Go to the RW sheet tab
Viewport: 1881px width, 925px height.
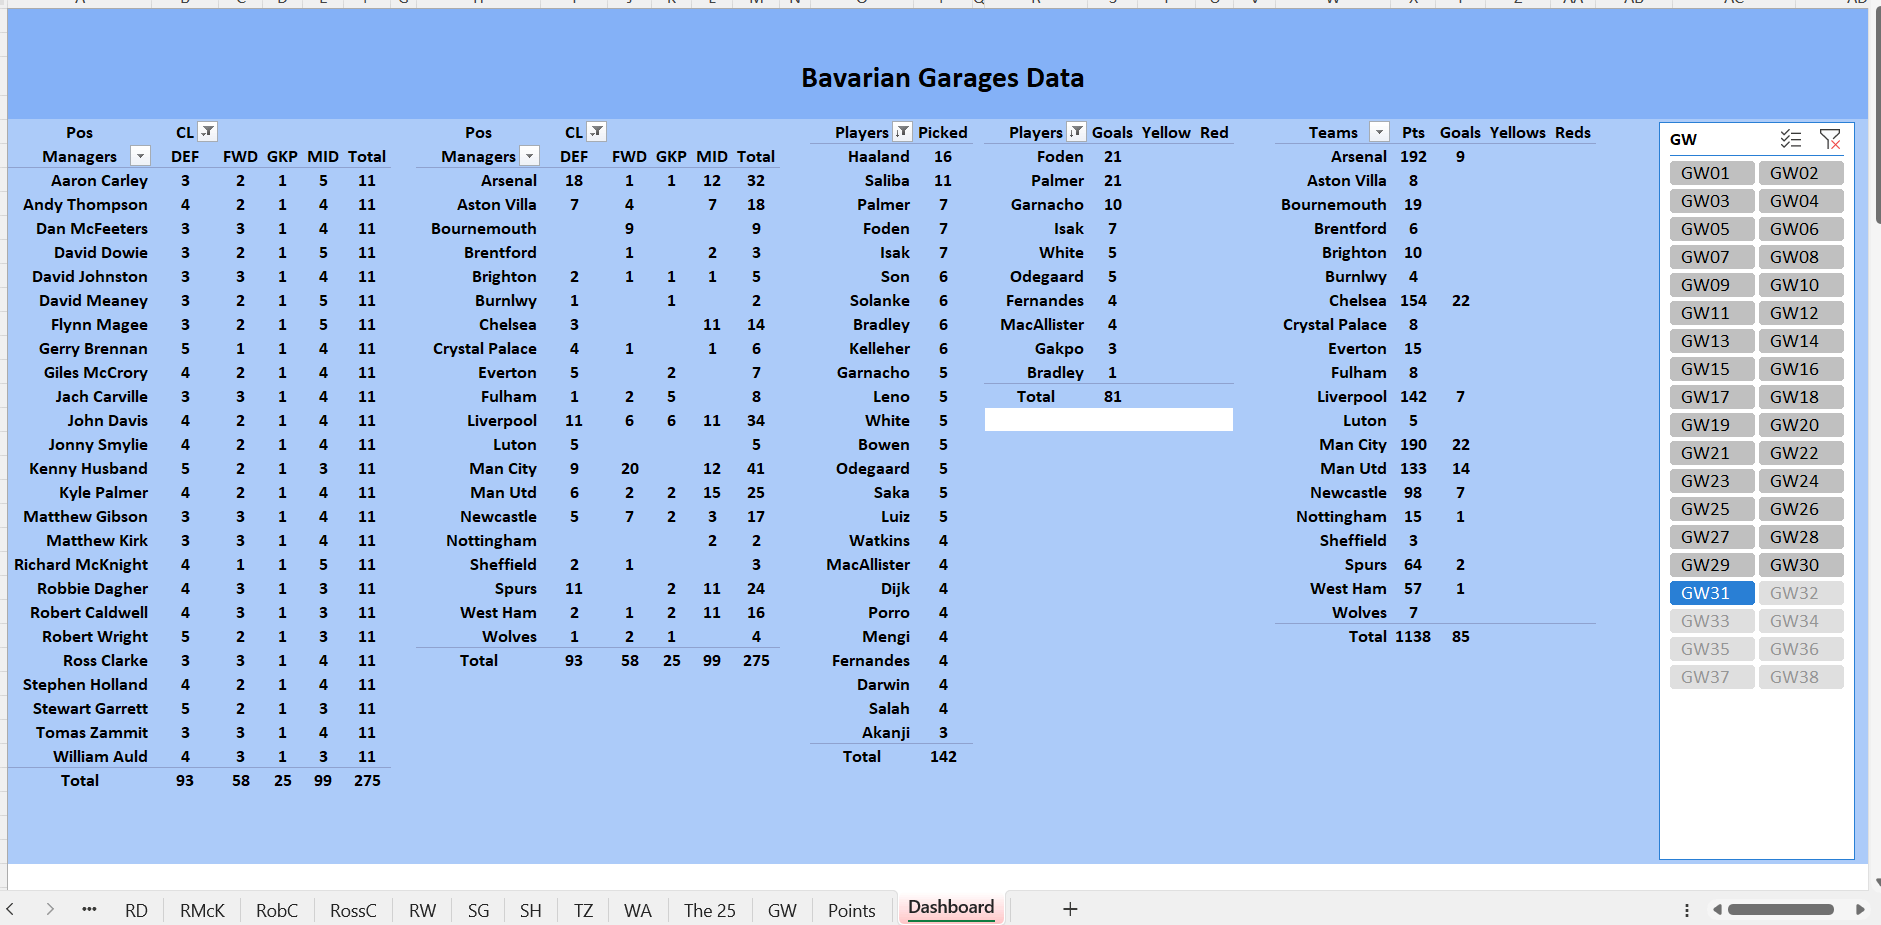(x=422, y=910)
